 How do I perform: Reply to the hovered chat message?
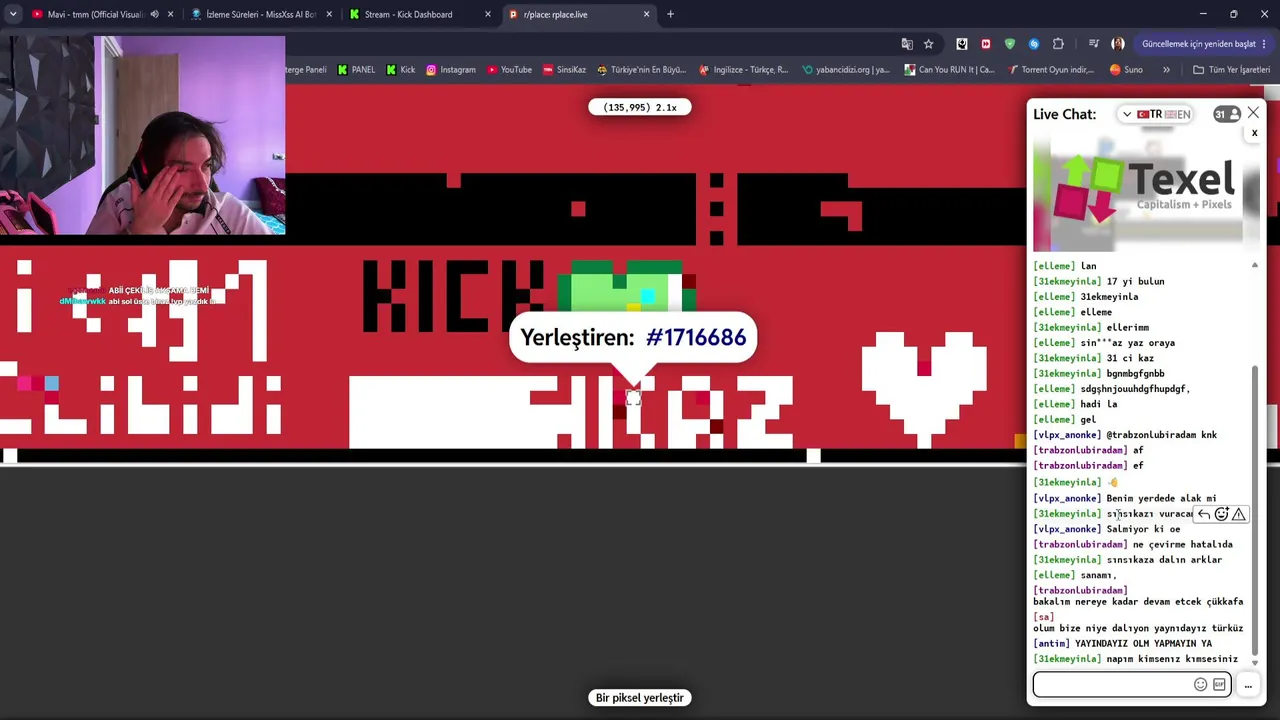tap(1204, 514)
